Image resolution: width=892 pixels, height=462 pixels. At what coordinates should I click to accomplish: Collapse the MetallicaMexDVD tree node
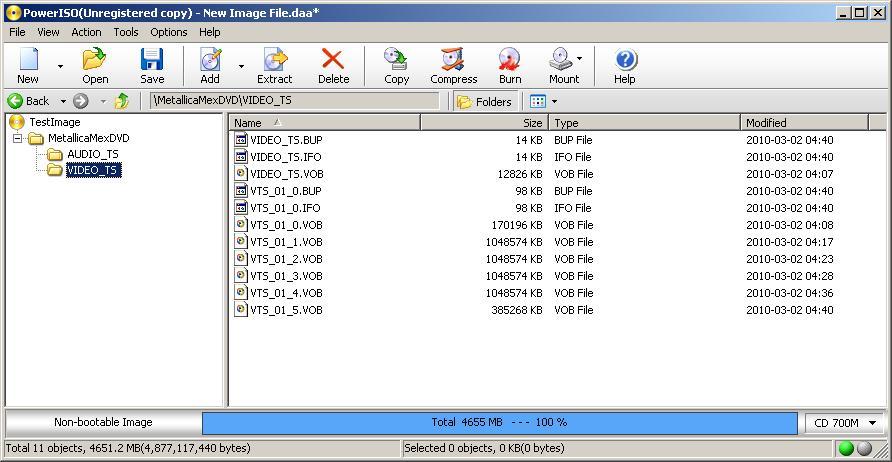tap(17, 138)
